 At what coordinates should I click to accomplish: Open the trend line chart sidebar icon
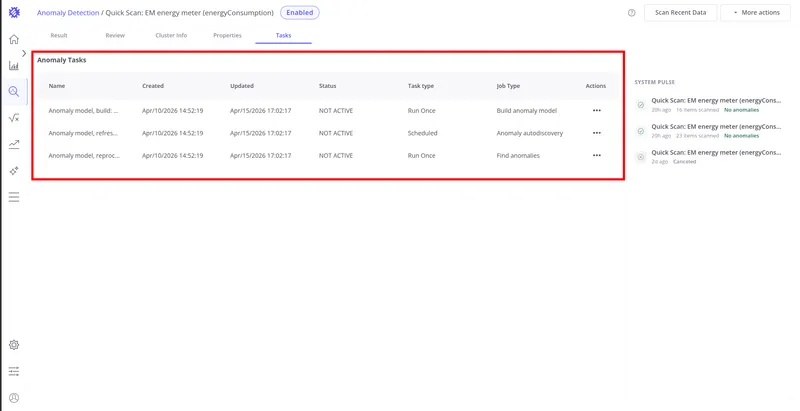[x=14, y=144]
